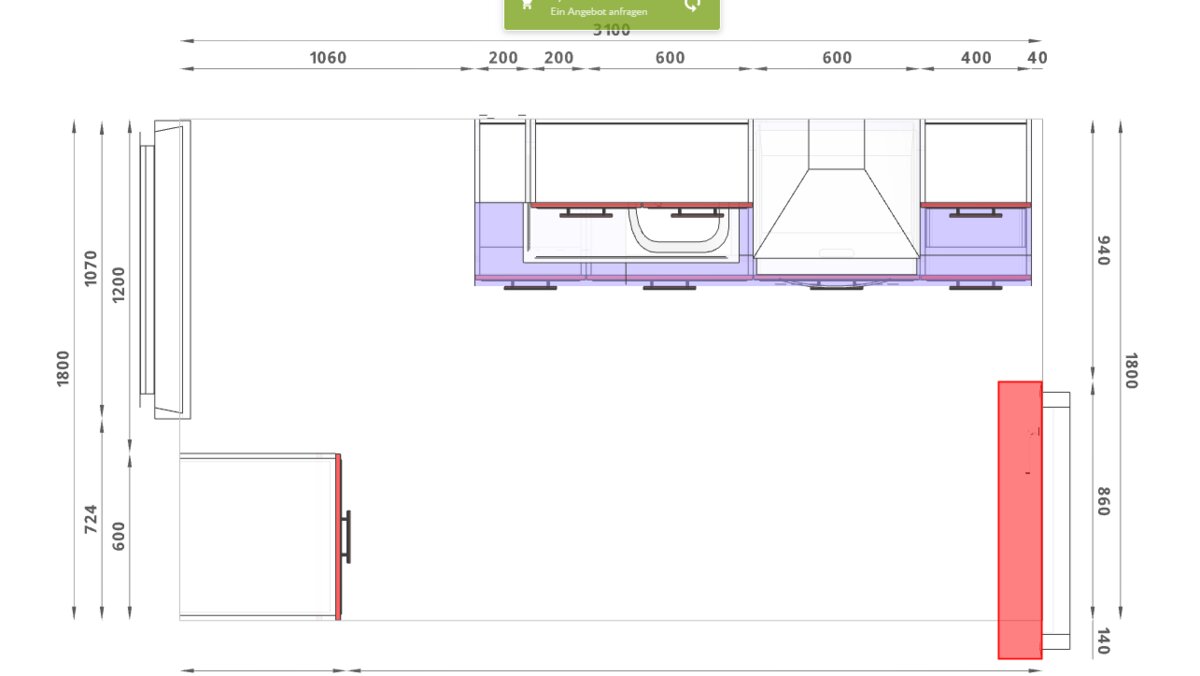
Task: Click the black handle of bottom-left cabinet
Action: pos(347,536)
